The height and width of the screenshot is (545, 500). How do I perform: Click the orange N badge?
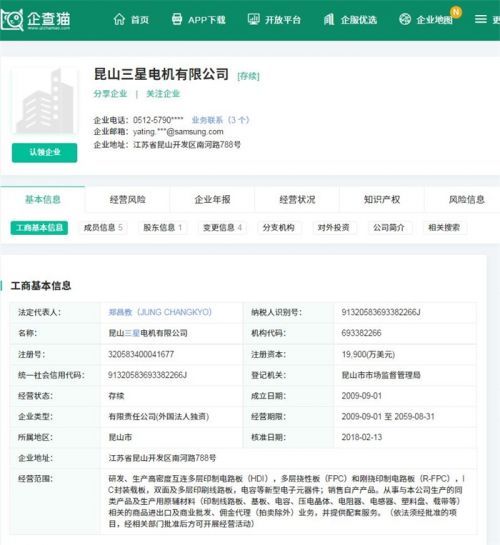click(456, 12)
